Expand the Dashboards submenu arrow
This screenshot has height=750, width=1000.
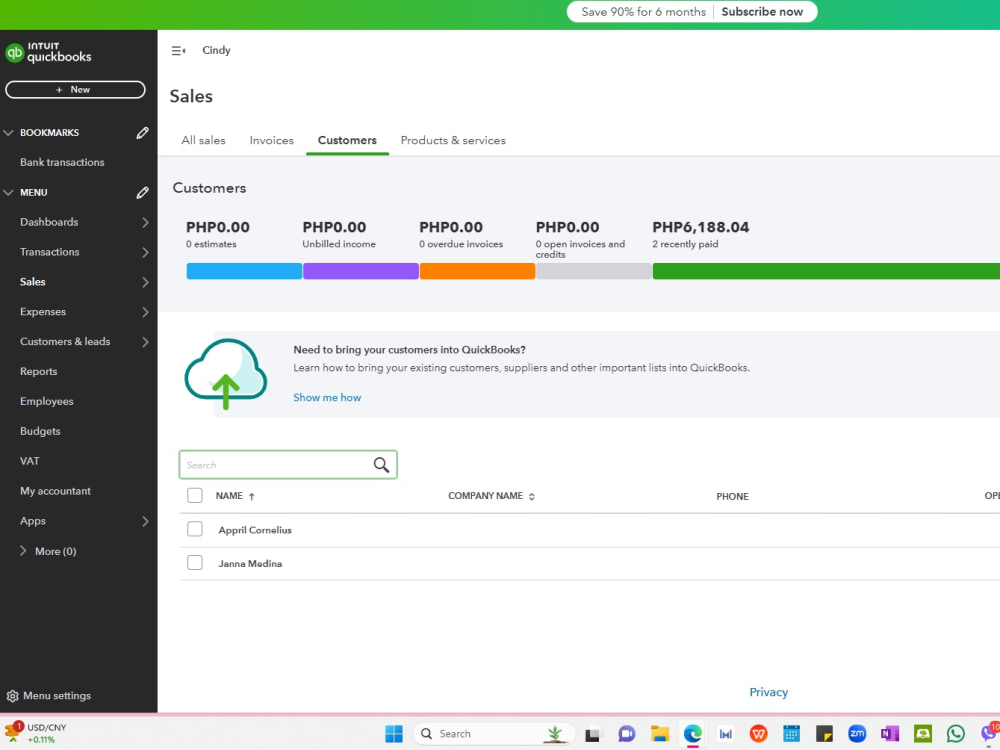click(145, 223)
